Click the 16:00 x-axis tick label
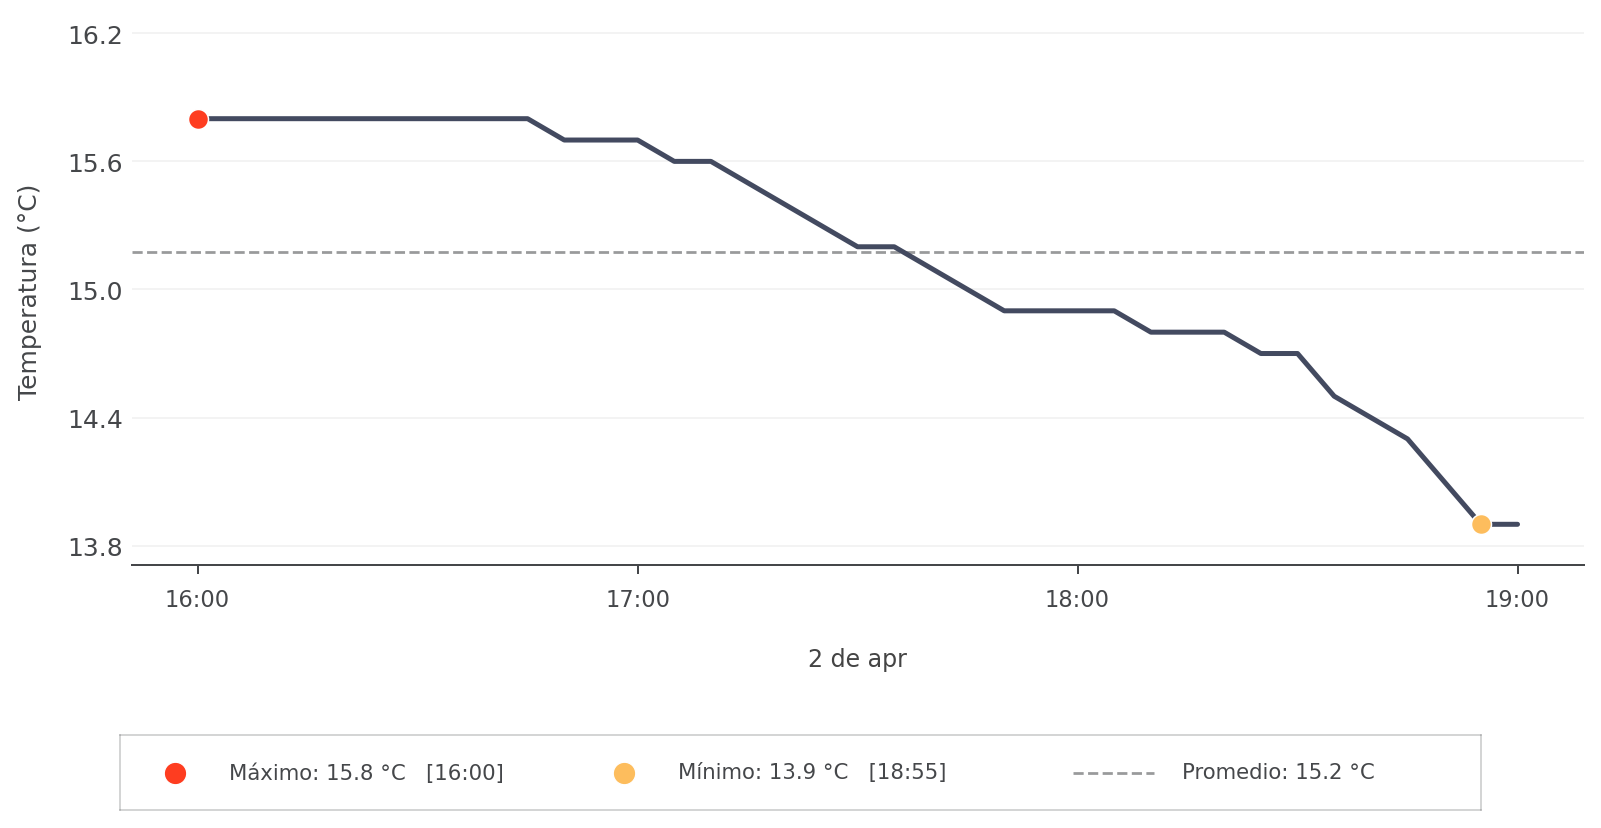Image resolution: width=1601 pixels, height=828 pixels. (x=197, y=600)
